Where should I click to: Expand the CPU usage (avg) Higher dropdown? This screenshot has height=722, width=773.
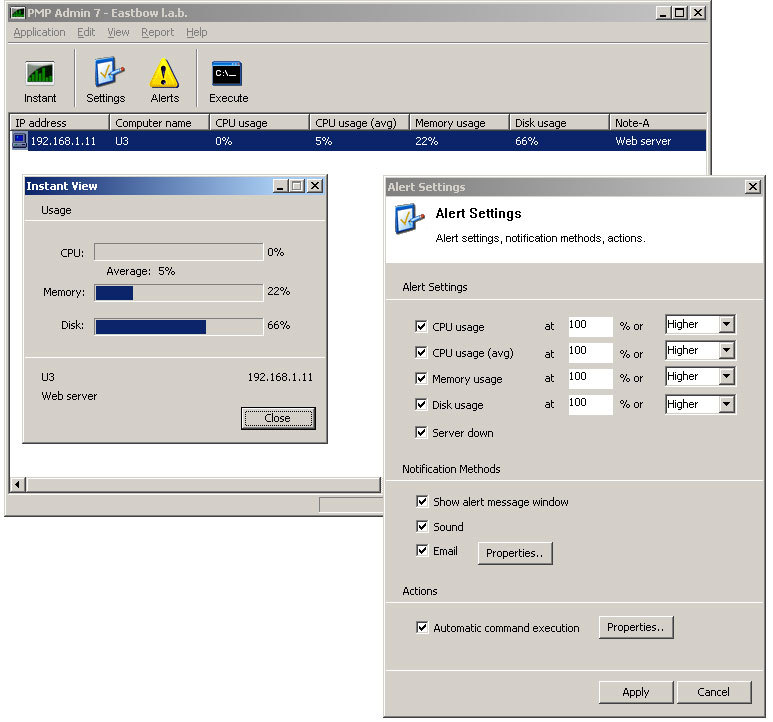(726, 350)
